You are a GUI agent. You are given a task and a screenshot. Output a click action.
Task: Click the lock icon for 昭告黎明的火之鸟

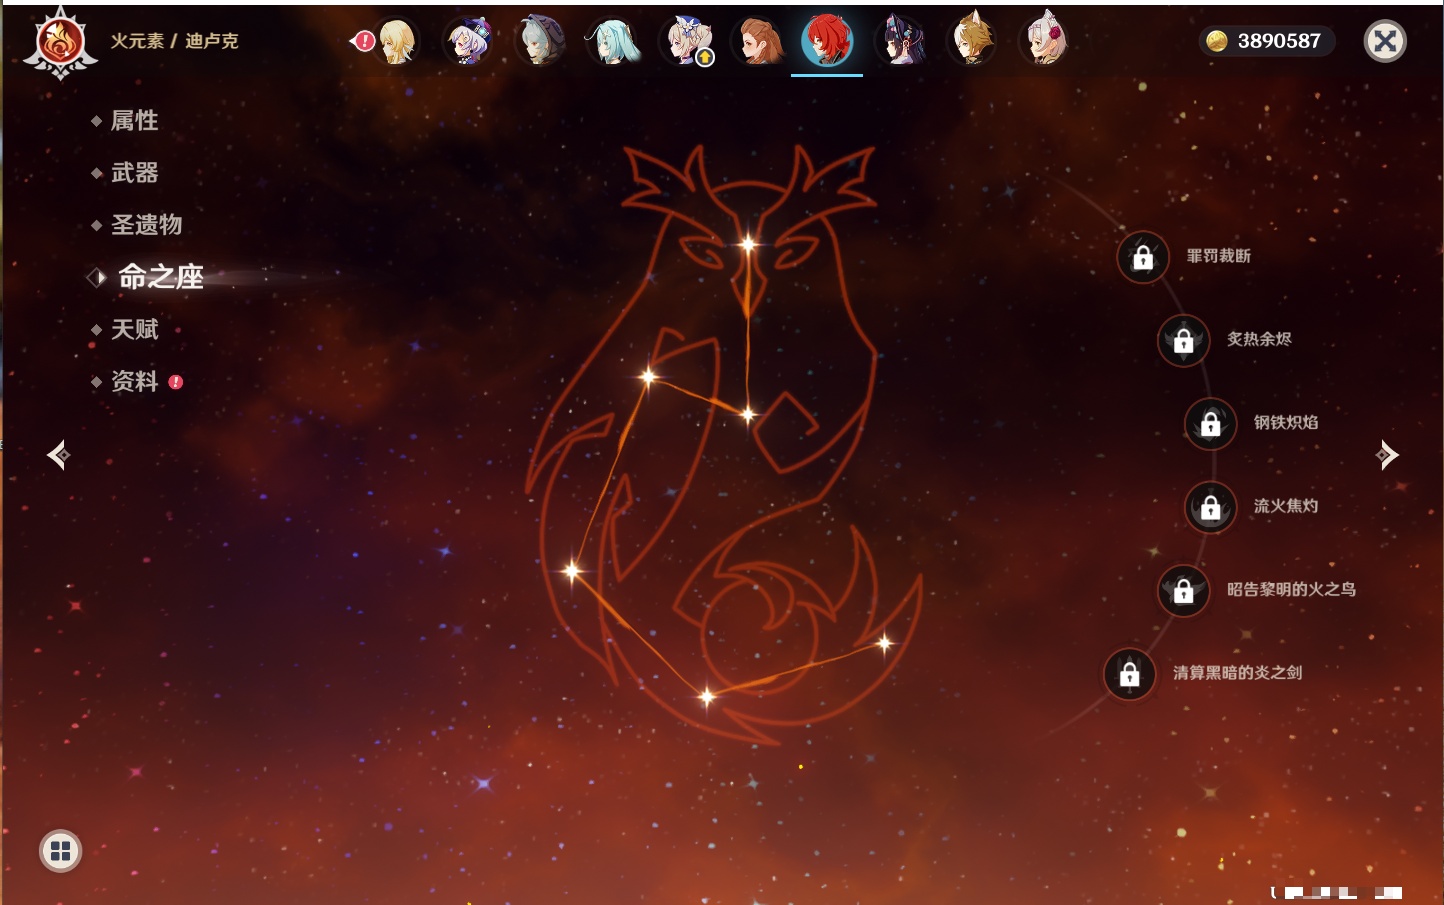click(x=1183, y=590)
